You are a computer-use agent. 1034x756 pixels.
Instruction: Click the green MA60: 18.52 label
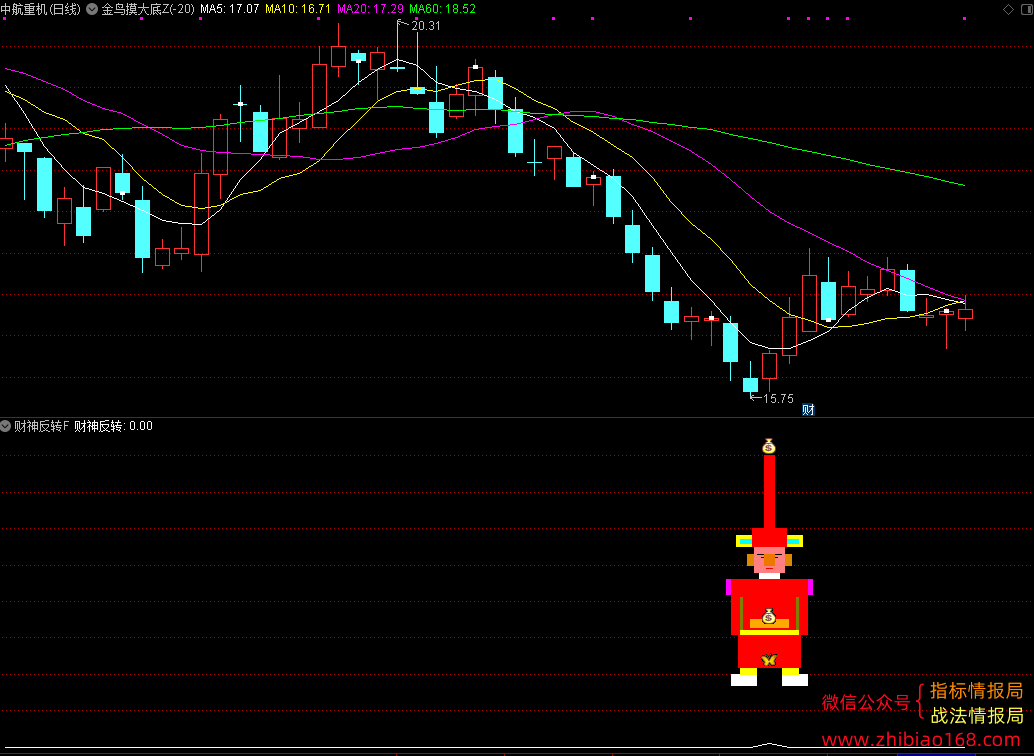click(x=442, y=9)
